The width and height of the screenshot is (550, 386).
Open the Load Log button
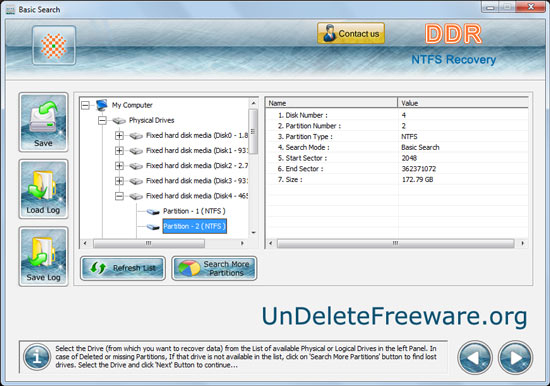(x=43, y=189)
